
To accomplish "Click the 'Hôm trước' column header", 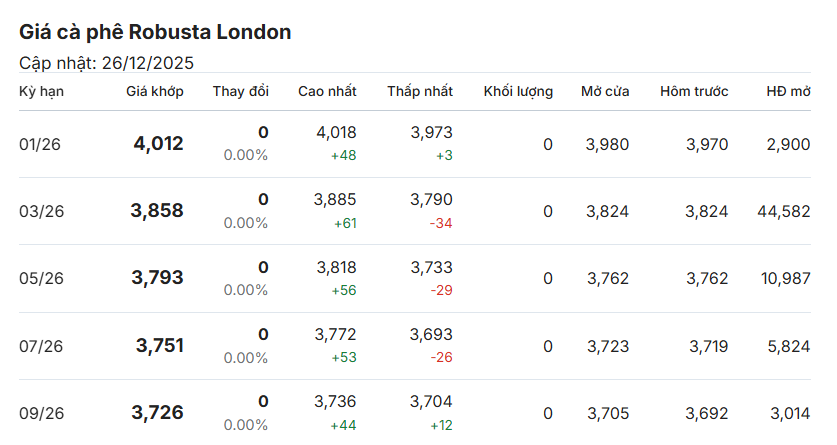I will pos(694,91).
